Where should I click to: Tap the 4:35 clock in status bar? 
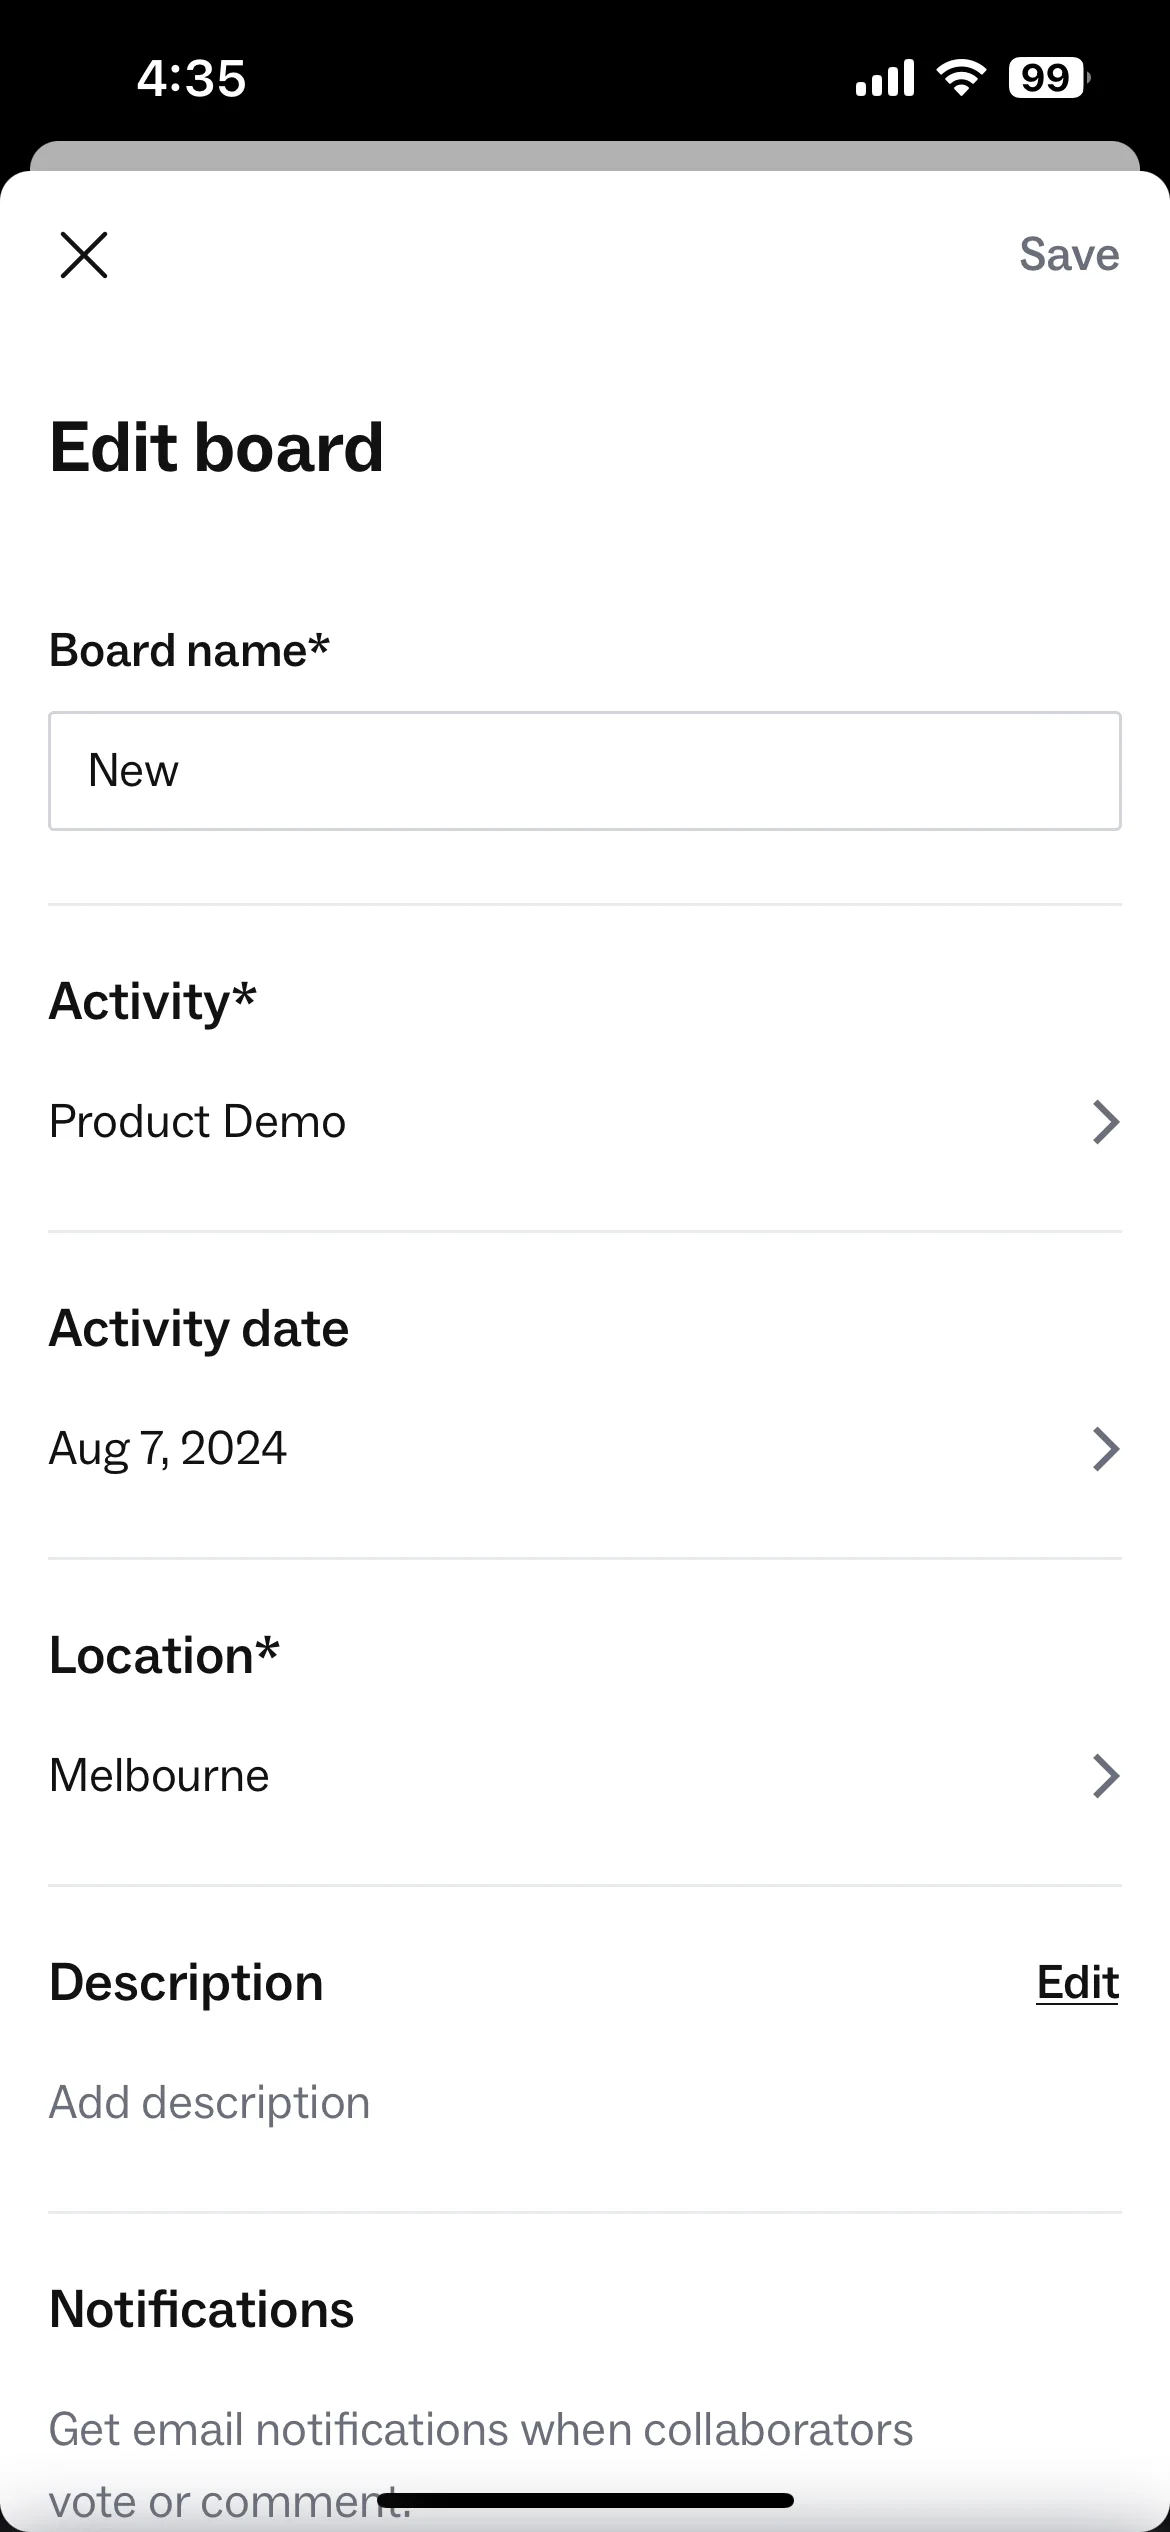coord(191,78)
